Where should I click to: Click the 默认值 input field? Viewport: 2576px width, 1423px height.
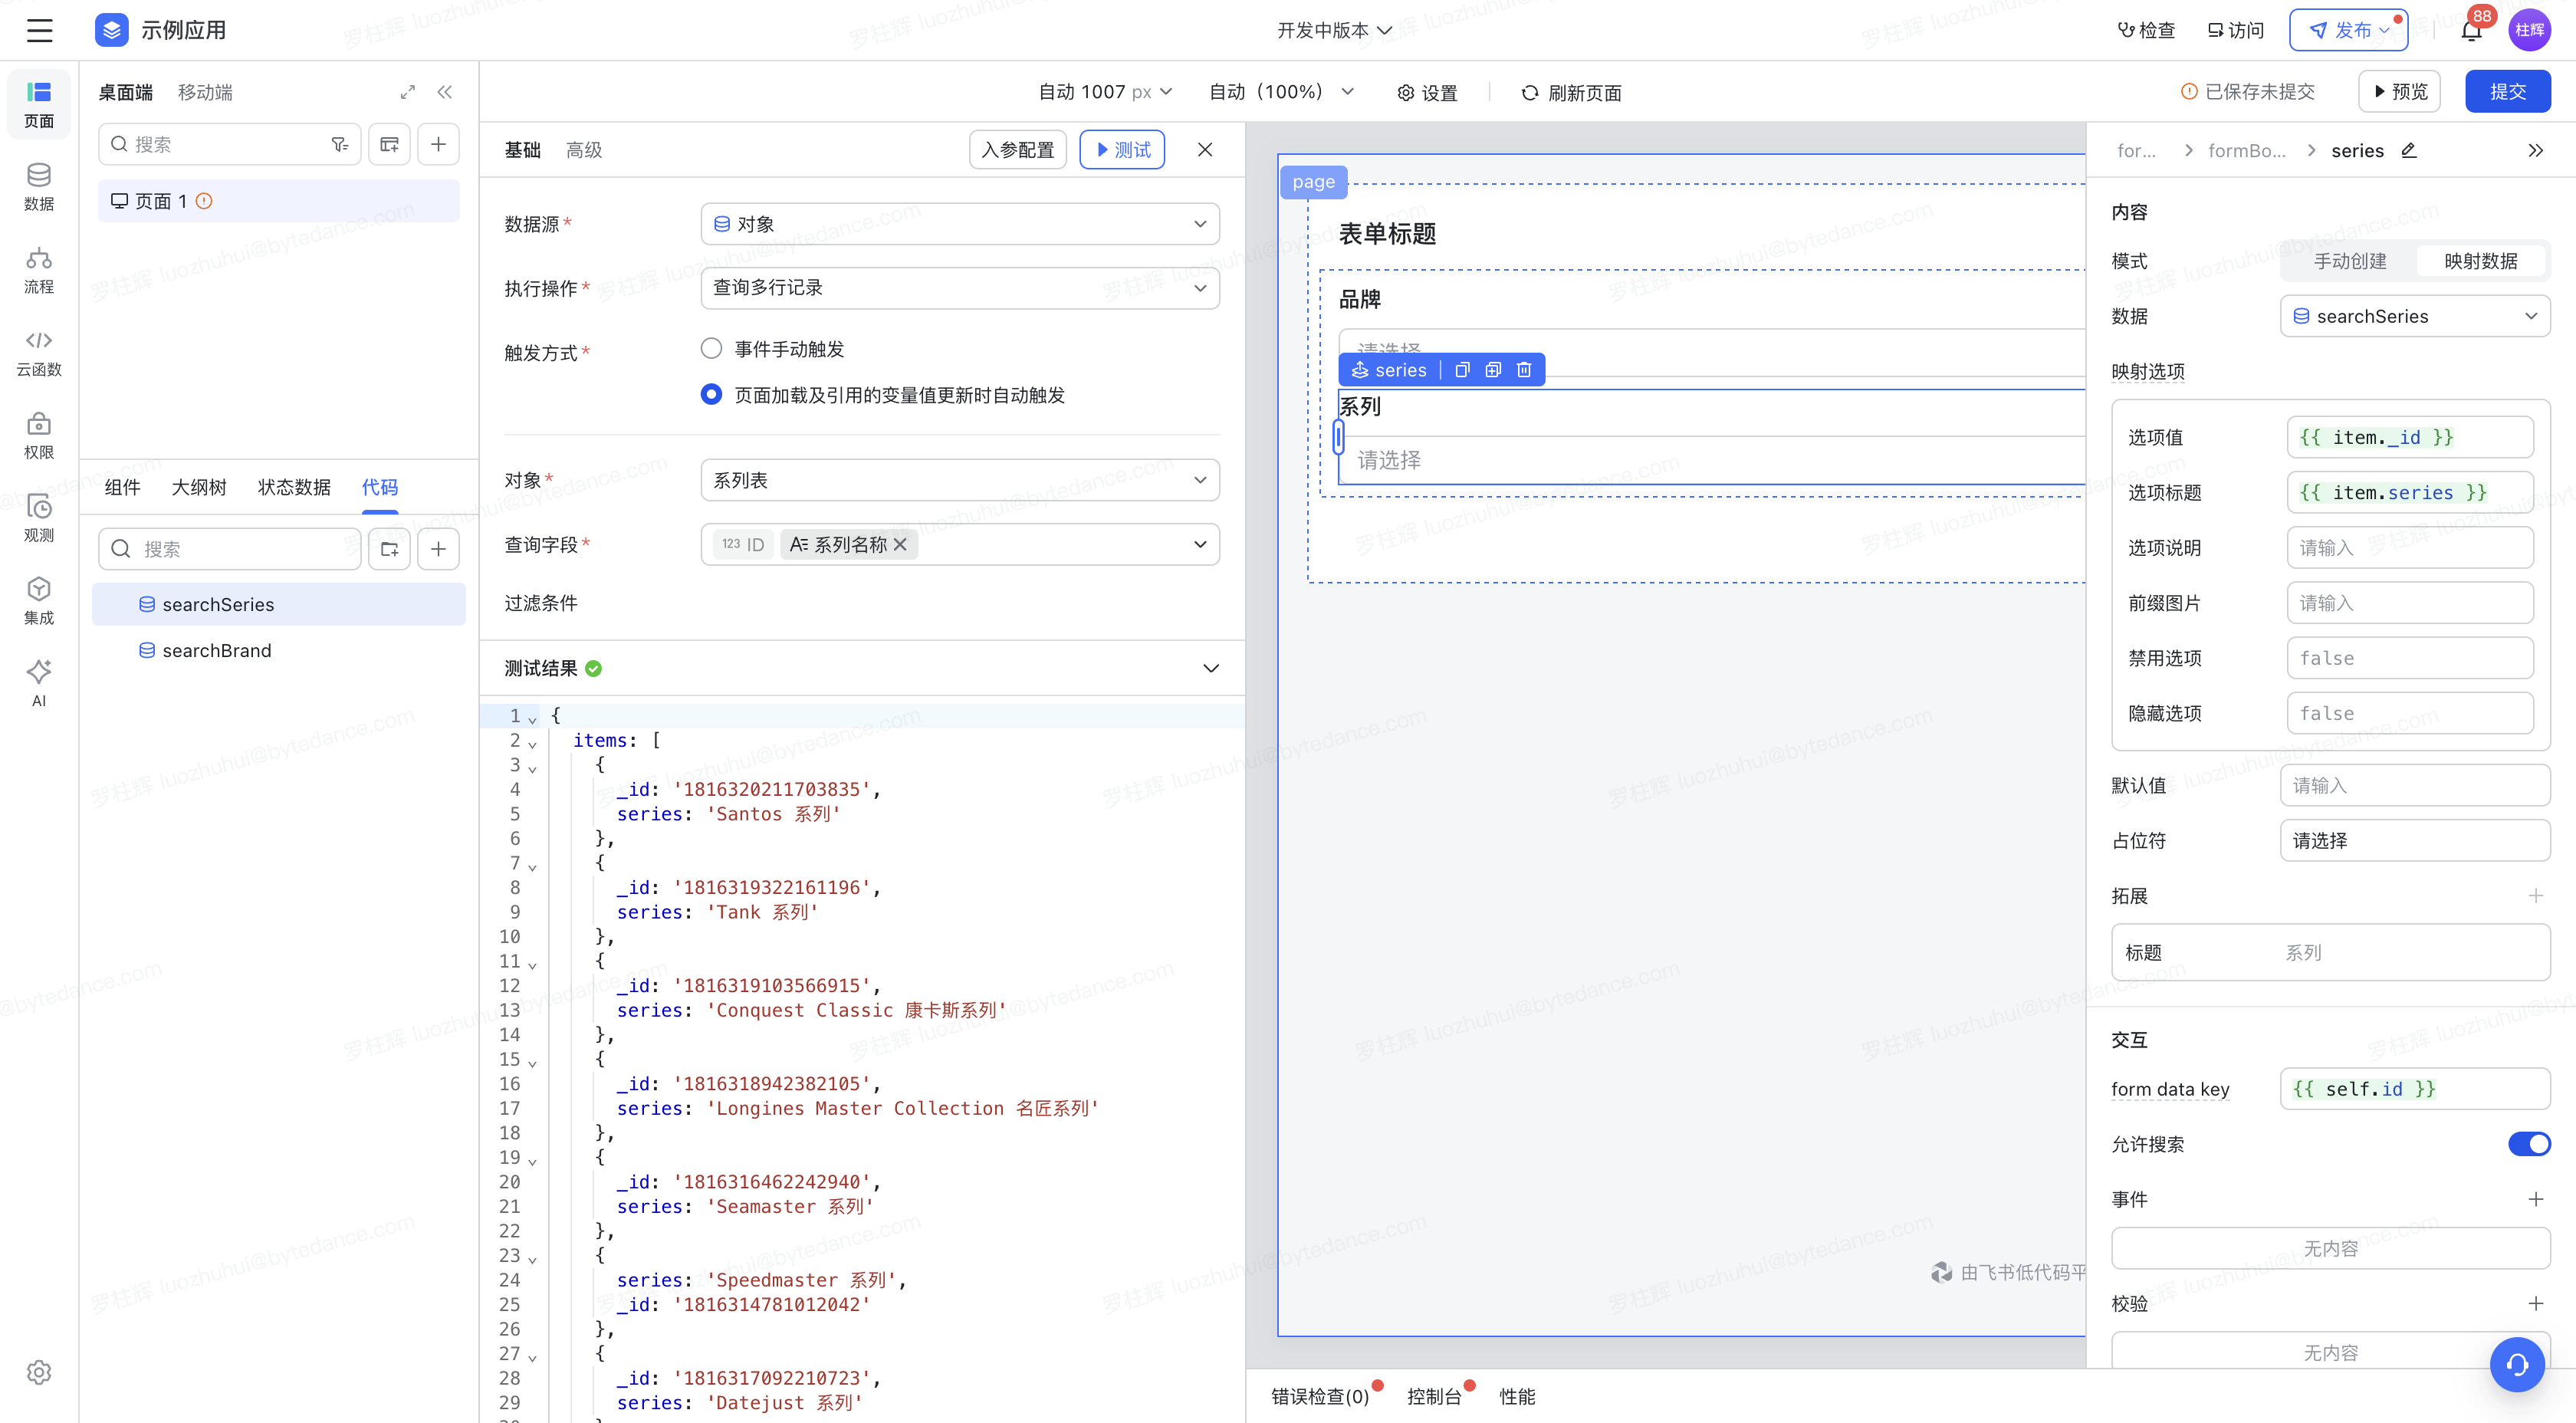2415,785
